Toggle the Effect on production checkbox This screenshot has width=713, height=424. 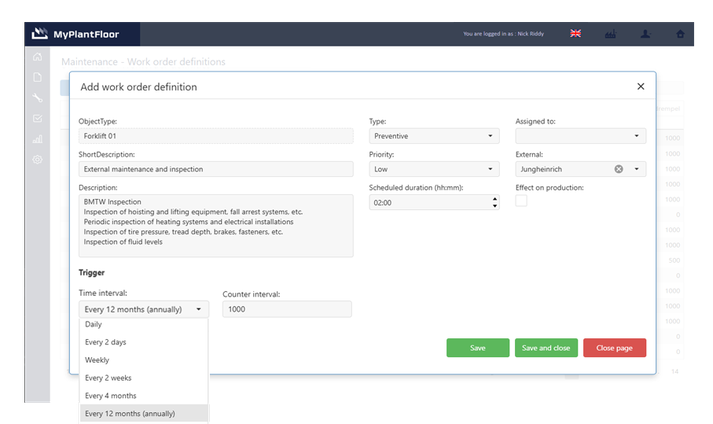point(521,201)
